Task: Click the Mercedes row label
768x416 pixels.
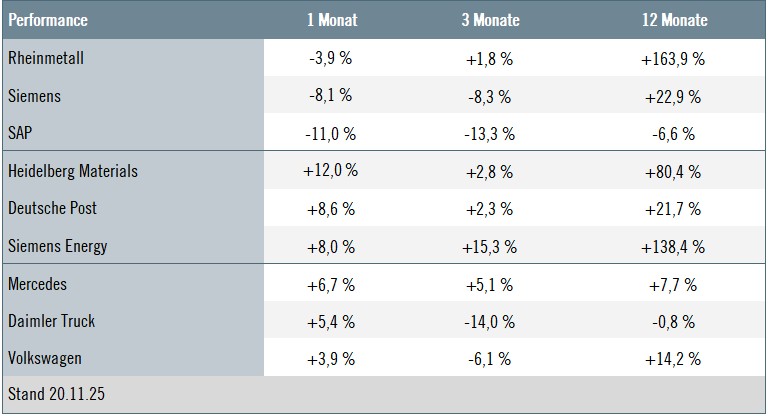Action: click(37, 284)
